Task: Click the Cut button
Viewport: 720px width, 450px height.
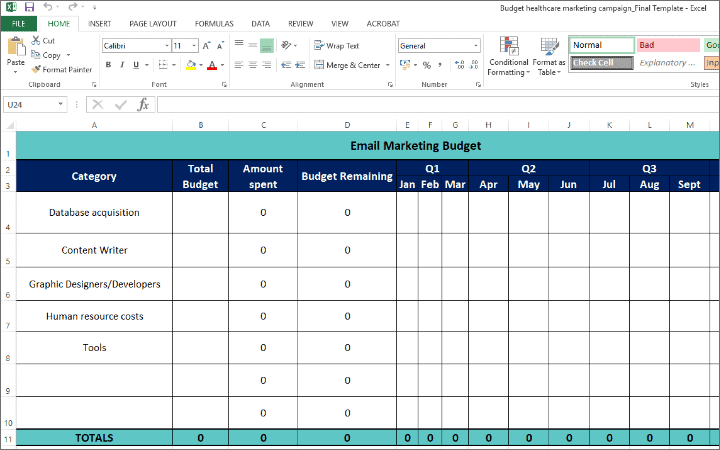Action: coord(43,41)
